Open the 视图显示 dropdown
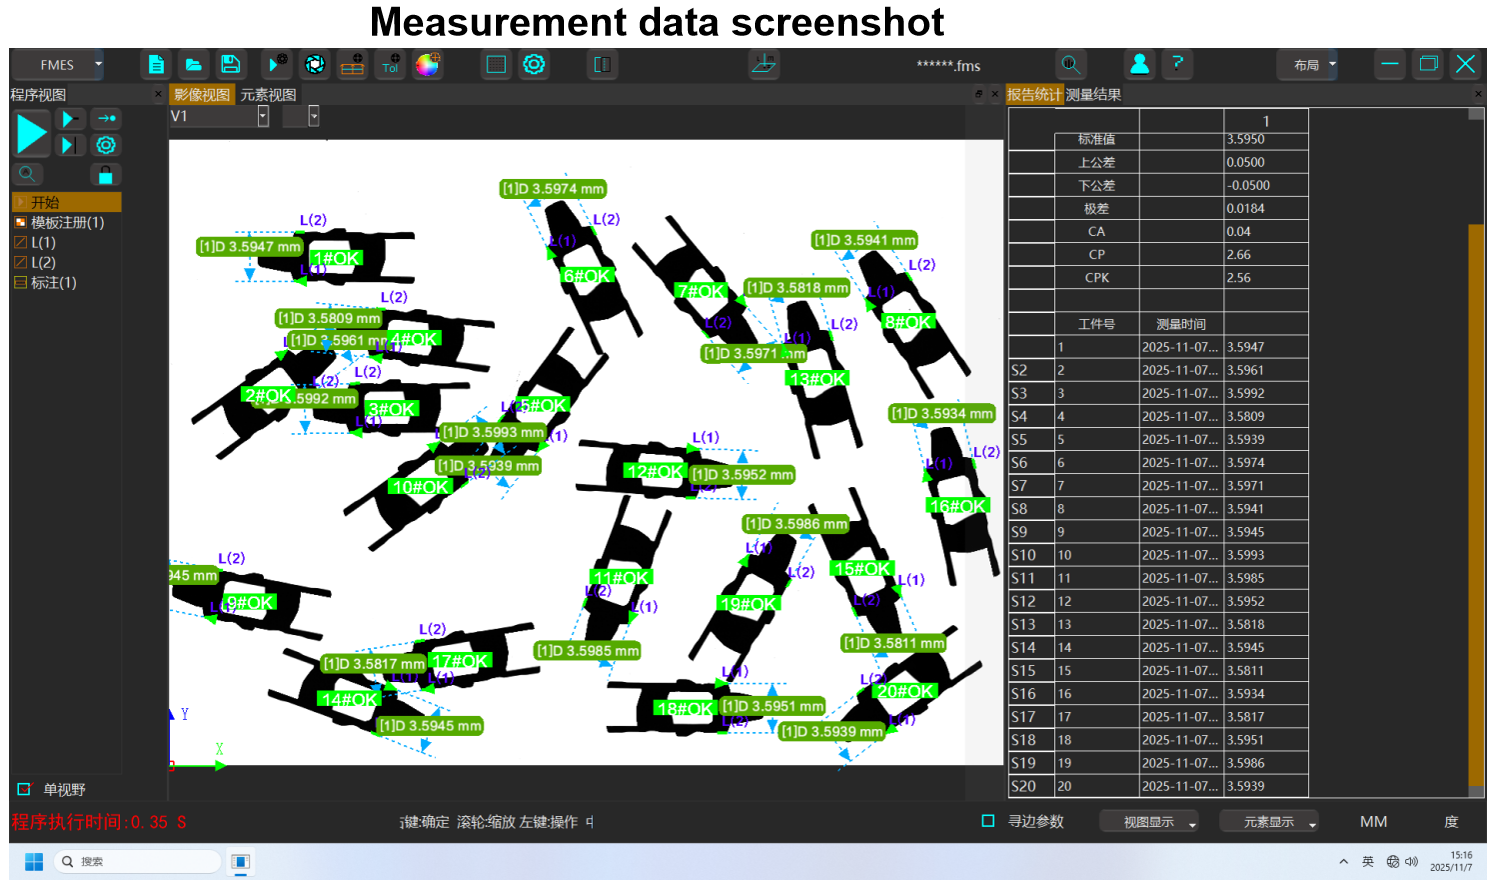Image resolution: width=1495 pixels, height=890 pixels. (1149, 822)
